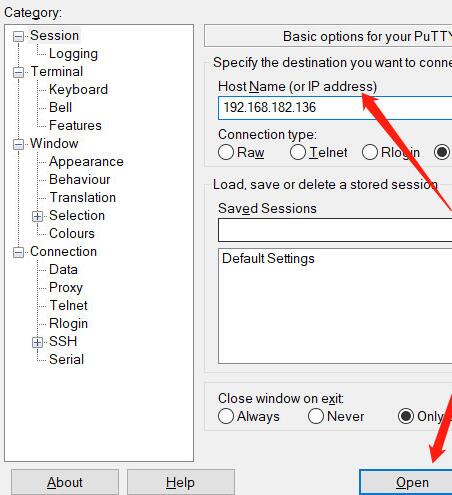
Task: Collapse the Terminal category node
Action: 18,72
